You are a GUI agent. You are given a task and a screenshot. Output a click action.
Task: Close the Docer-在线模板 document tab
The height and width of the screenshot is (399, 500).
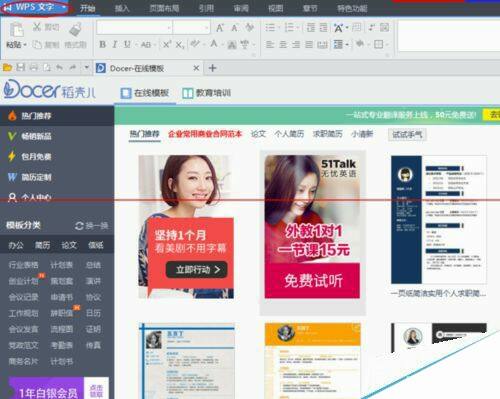point(196,68)
